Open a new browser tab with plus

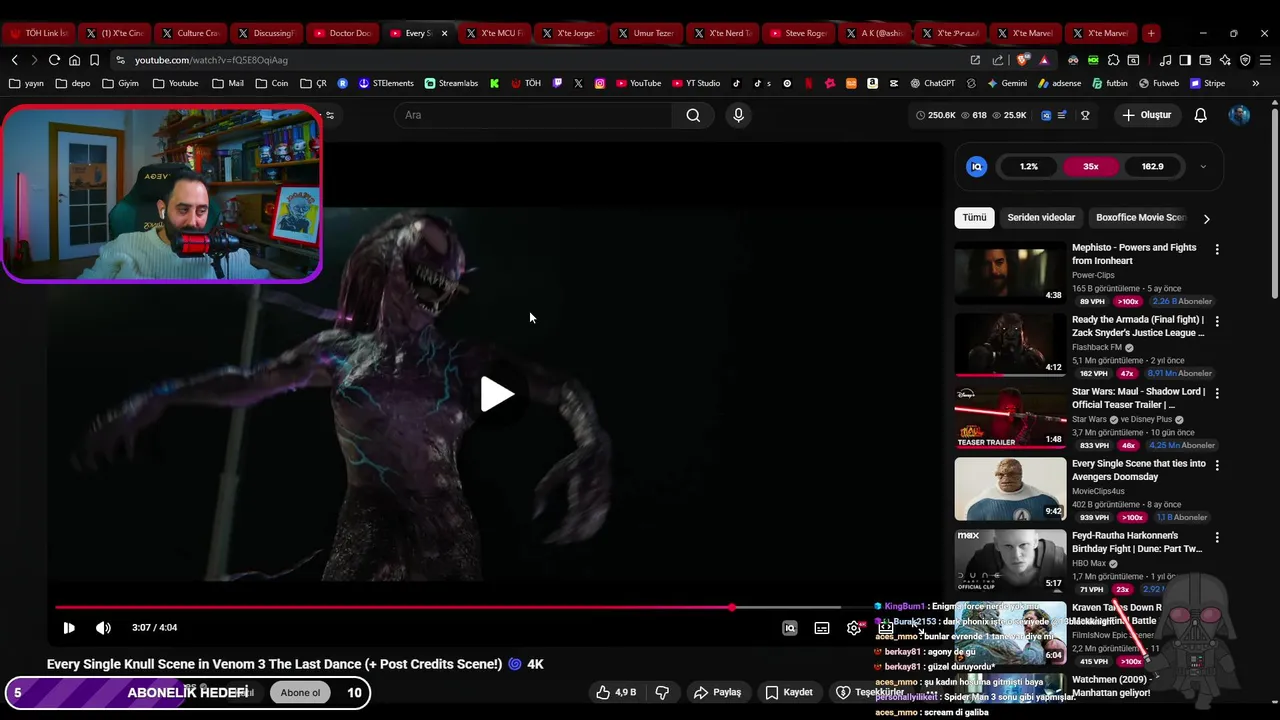point(1151,33)
